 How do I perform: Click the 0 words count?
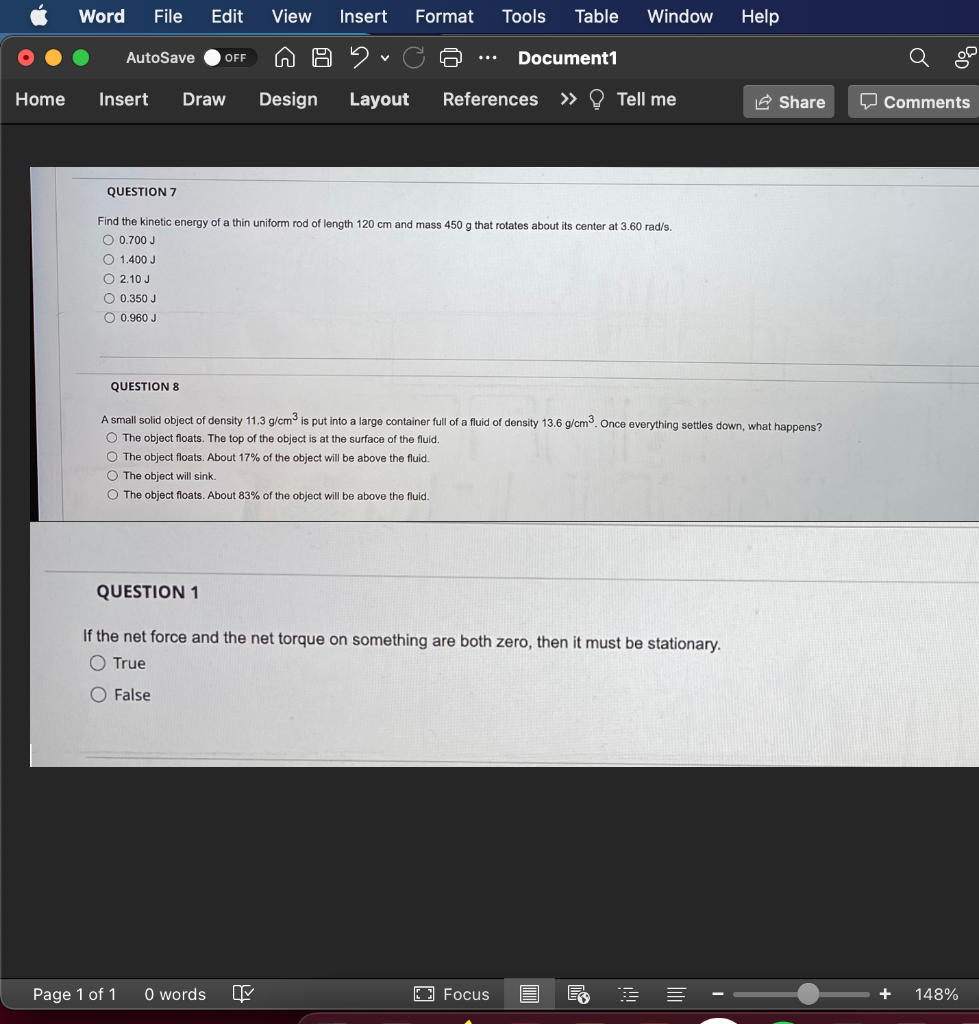point(175,994)
